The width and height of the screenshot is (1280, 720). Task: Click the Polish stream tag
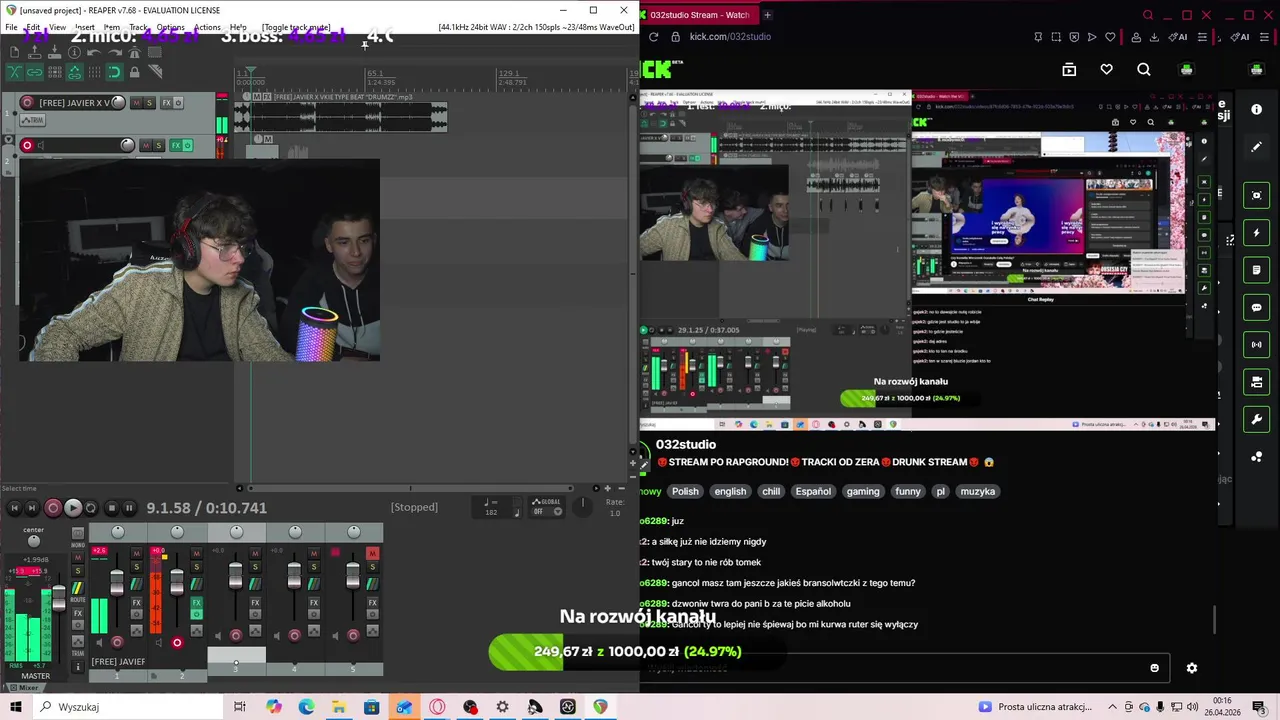point(685,491)
